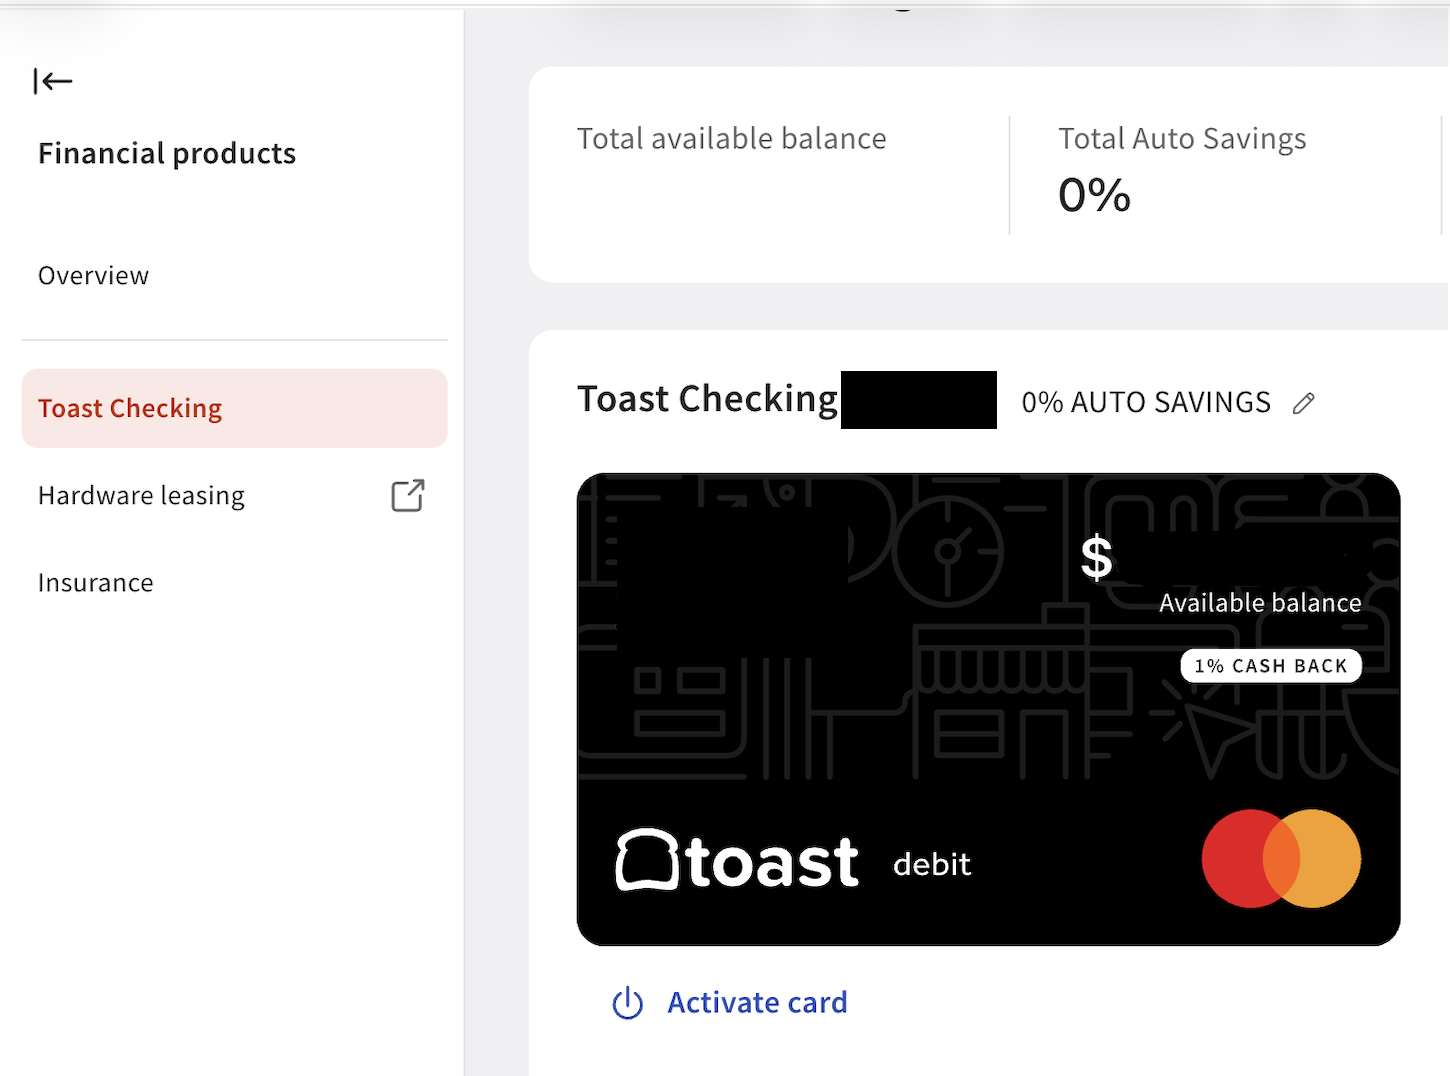Go to the Insurance page
The width and height of the screenshot is (1450, 1076).
click(x=96, y=583)
